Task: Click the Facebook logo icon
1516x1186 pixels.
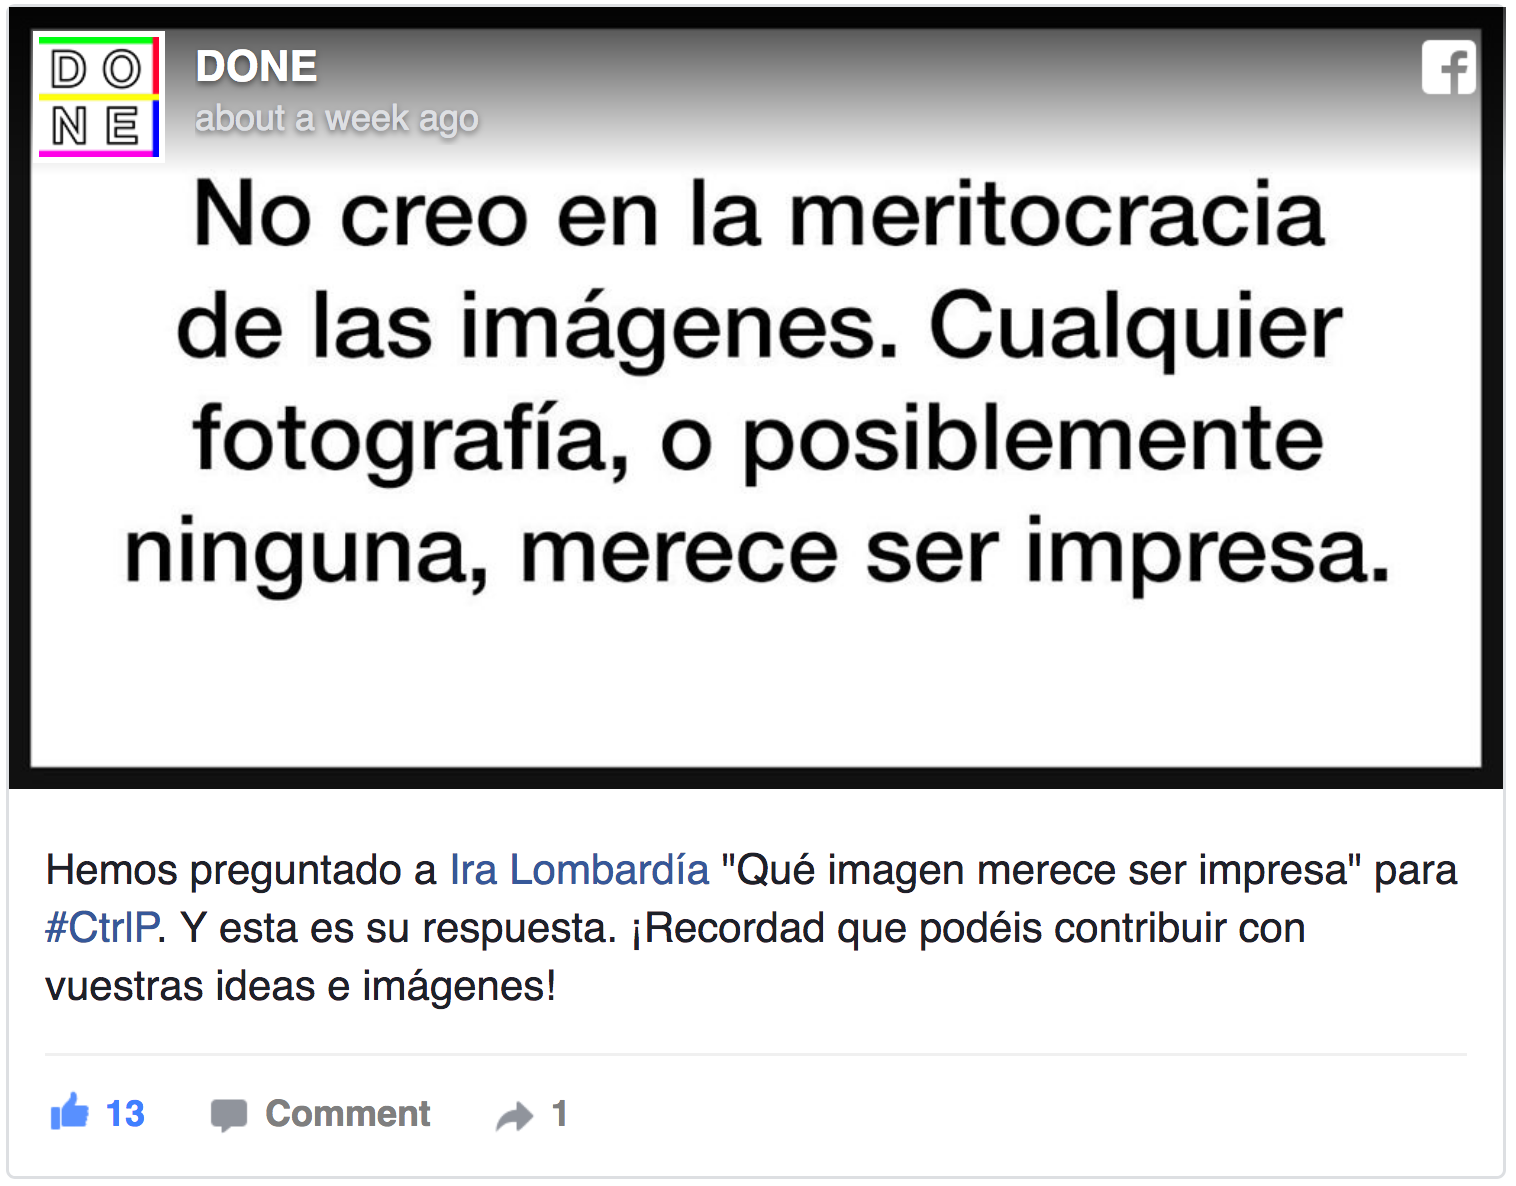Action: point(1448,68)
